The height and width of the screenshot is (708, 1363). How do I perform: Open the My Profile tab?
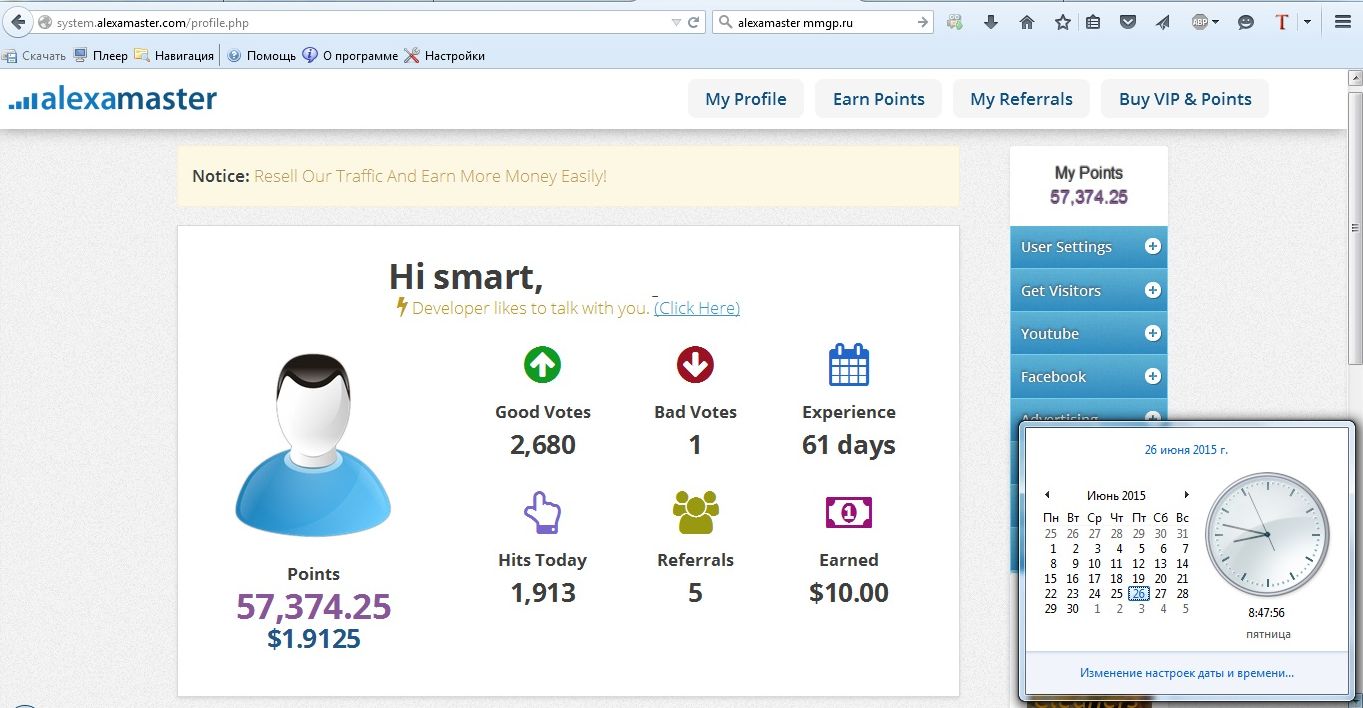pos(745,99)
